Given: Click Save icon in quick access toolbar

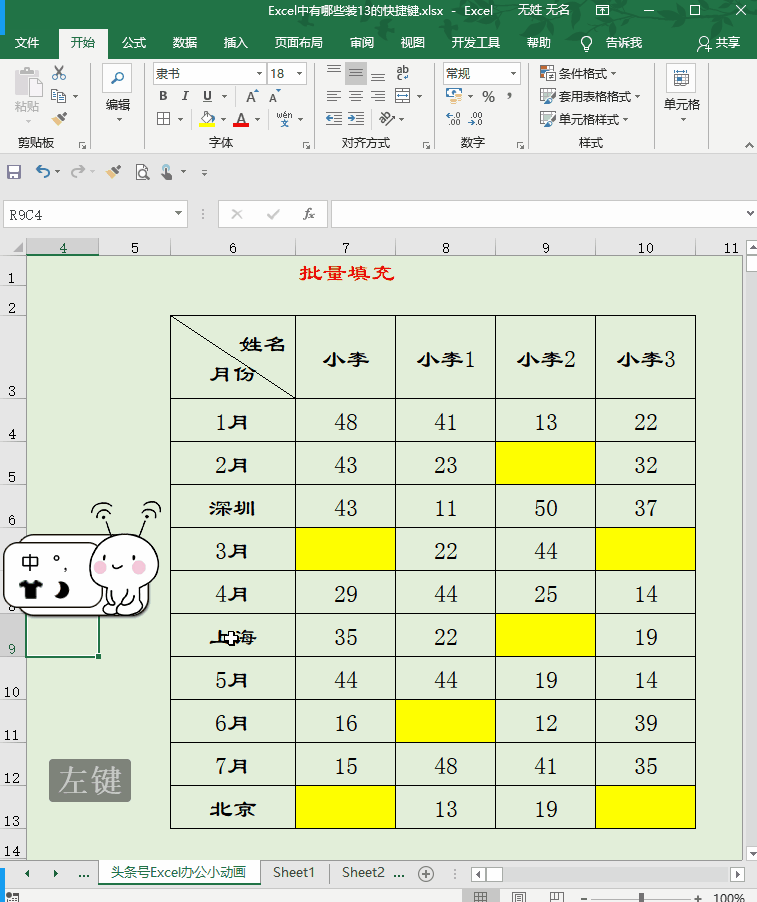Looking at the screenshot, I should (14, 172).
